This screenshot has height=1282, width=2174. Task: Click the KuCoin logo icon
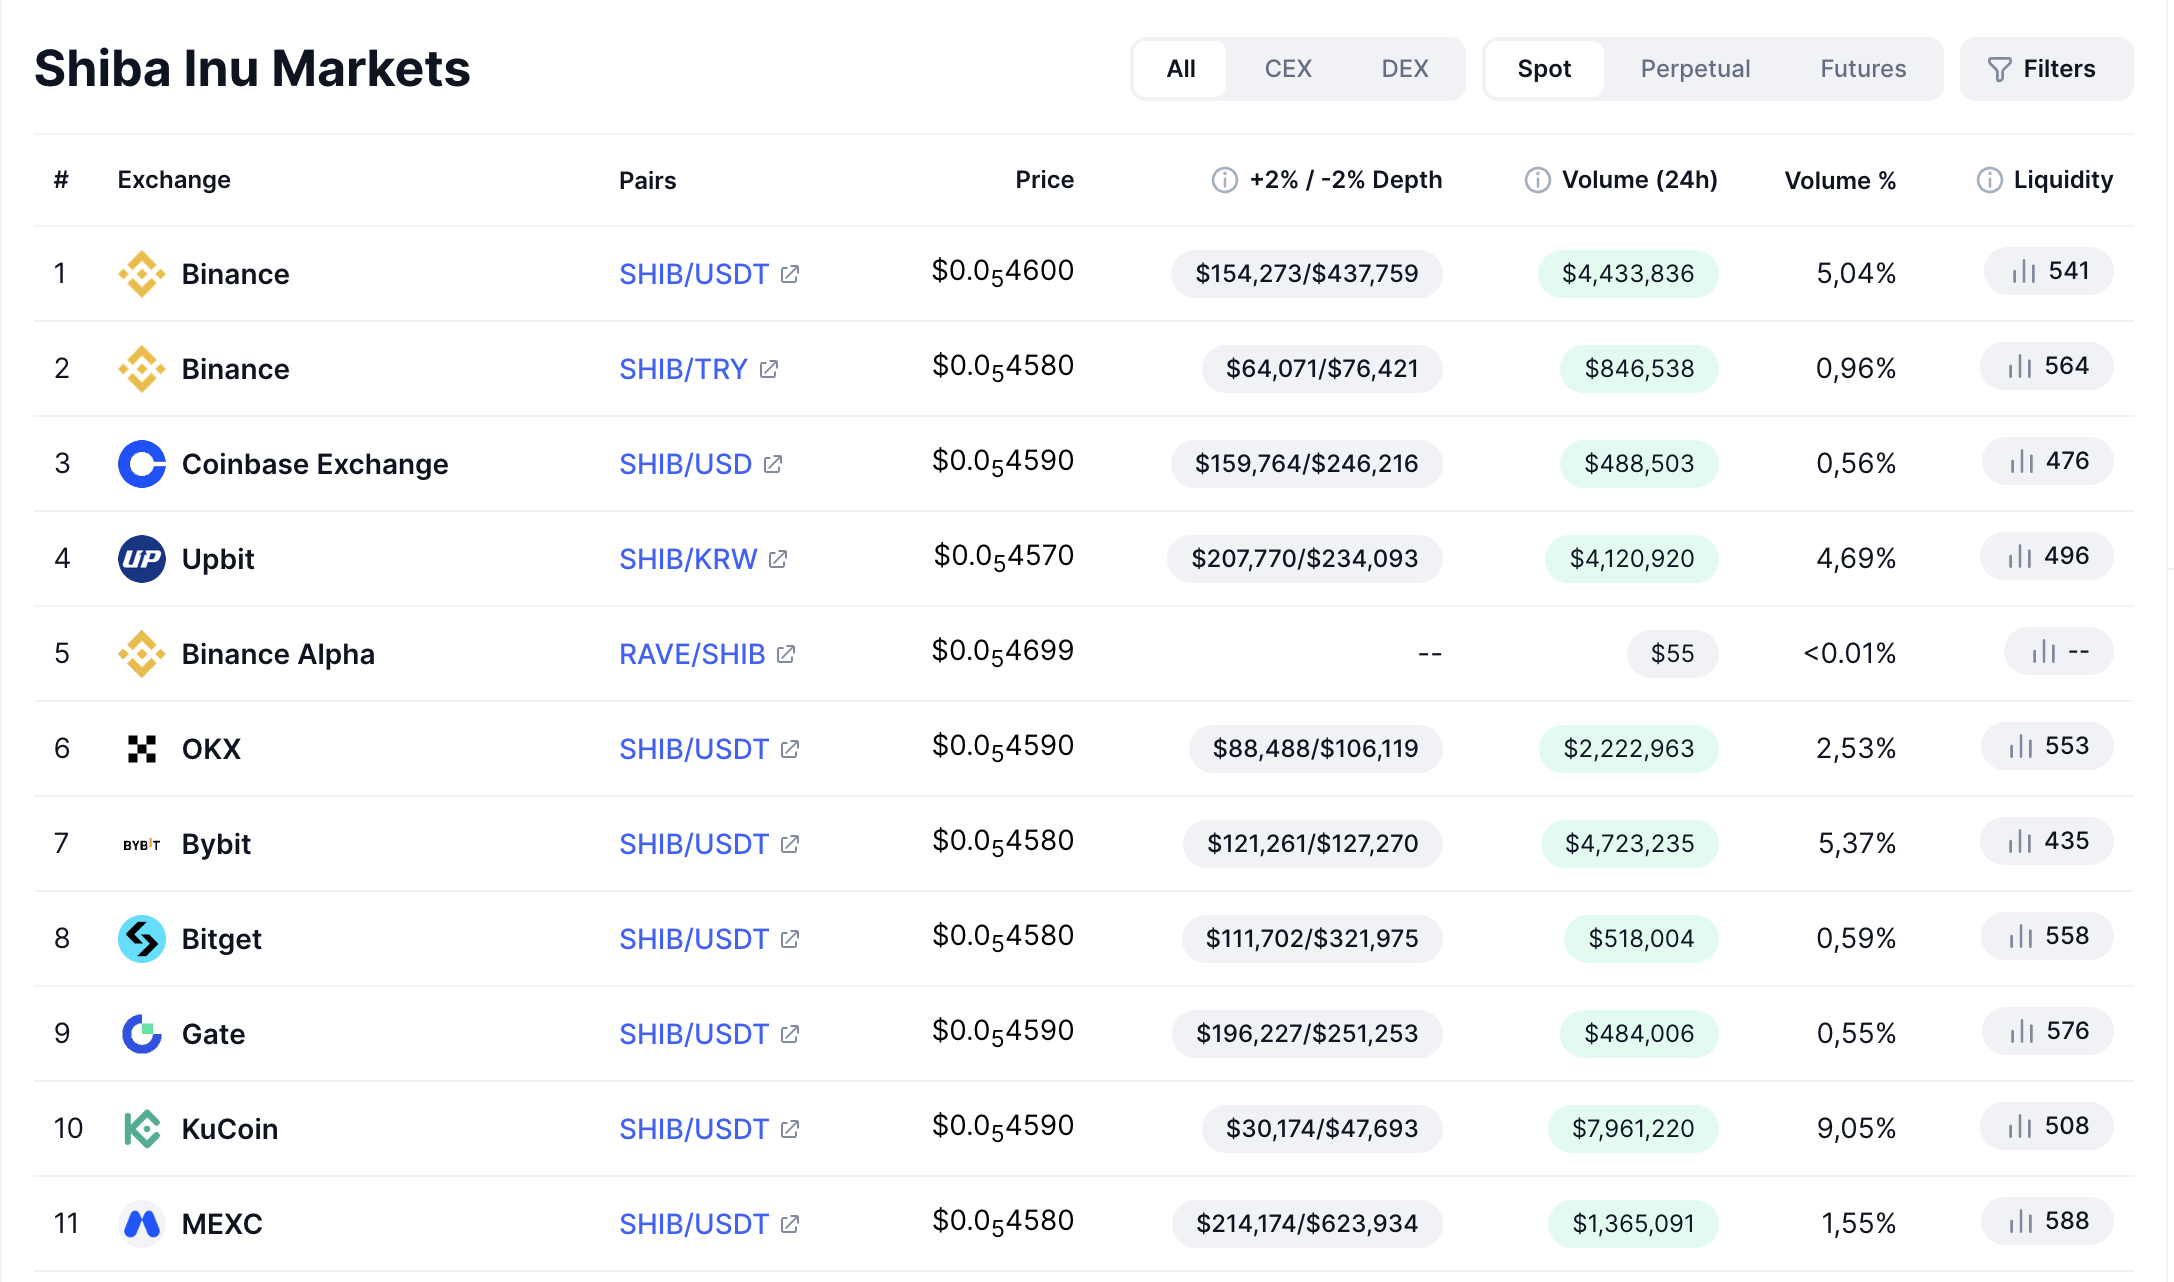point(141,1129)
